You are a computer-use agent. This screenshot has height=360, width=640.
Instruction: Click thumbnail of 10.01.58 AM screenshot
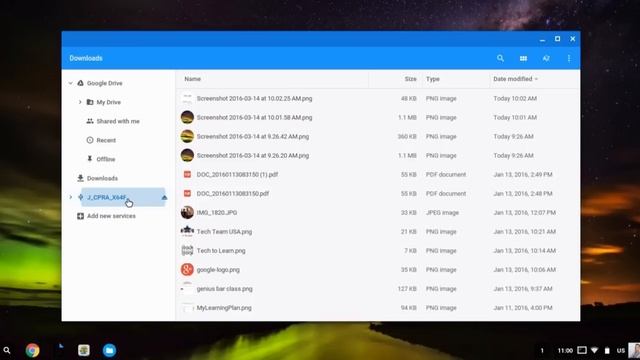coord(187,117)
